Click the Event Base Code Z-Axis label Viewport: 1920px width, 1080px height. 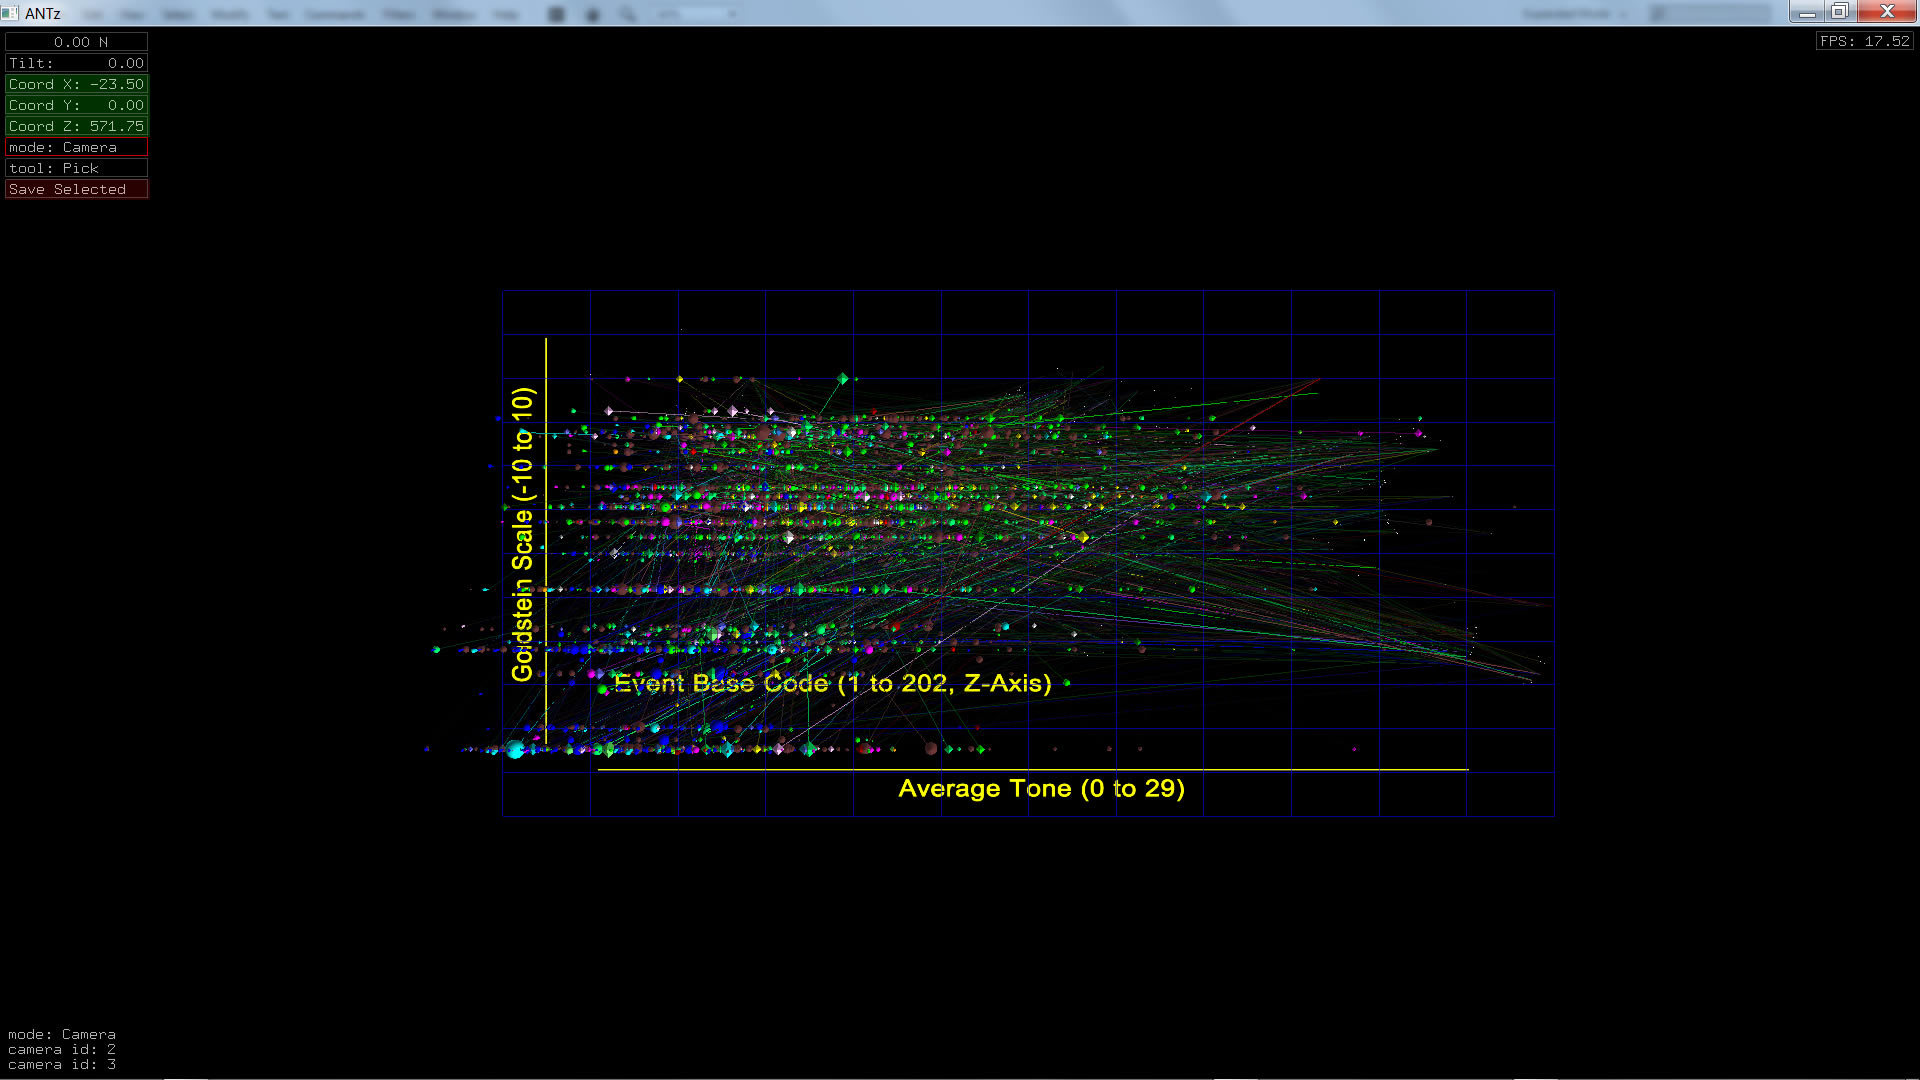(832, 684)
